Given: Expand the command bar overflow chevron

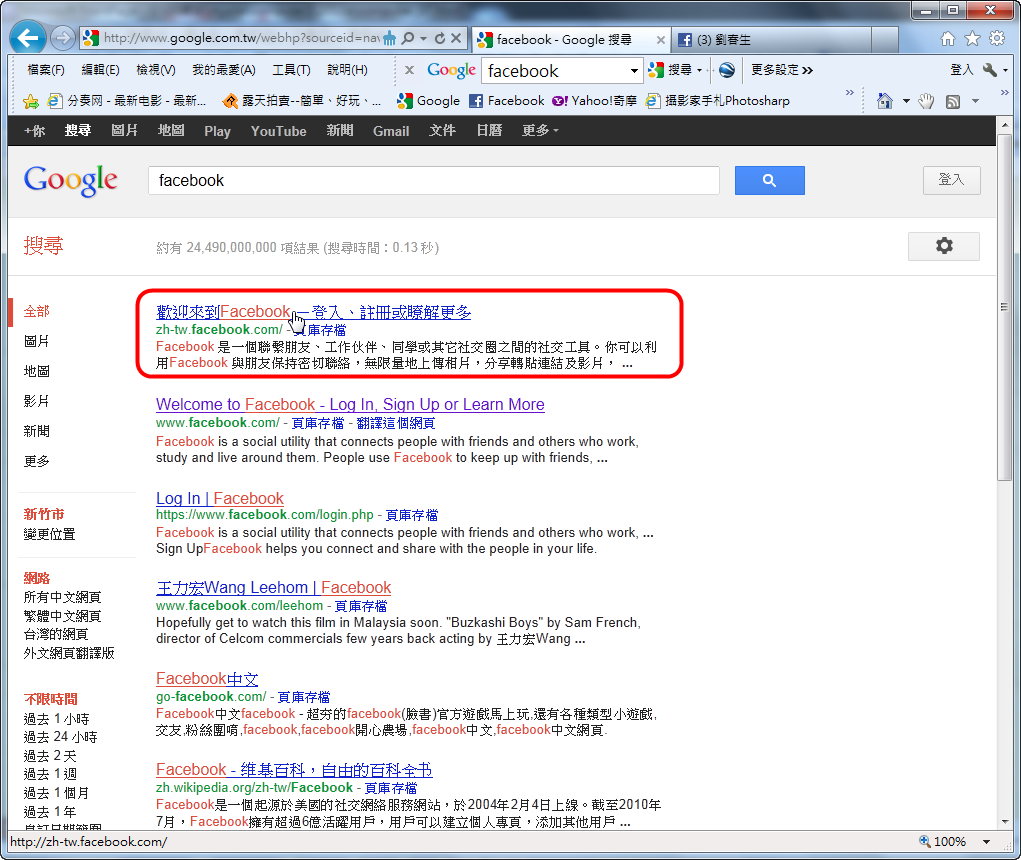Looking at the screenshot, I should (x=1005, y=92).
